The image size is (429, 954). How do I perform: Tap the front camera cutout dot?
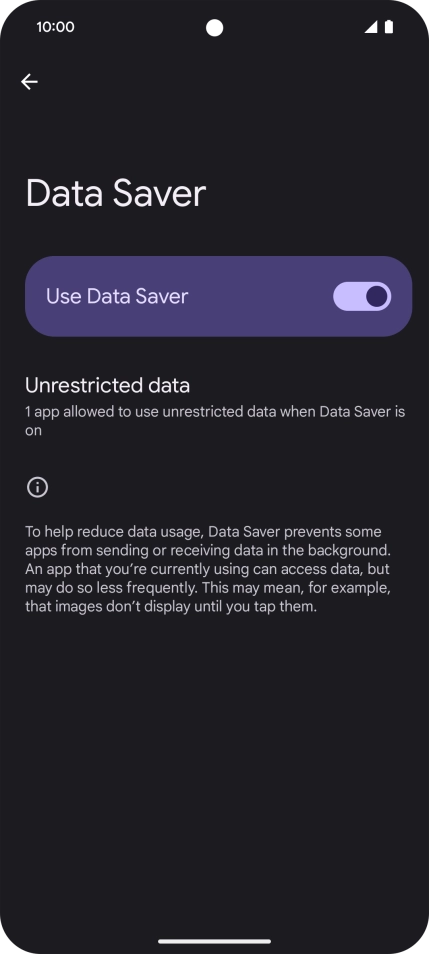click(x=214, y=27)
